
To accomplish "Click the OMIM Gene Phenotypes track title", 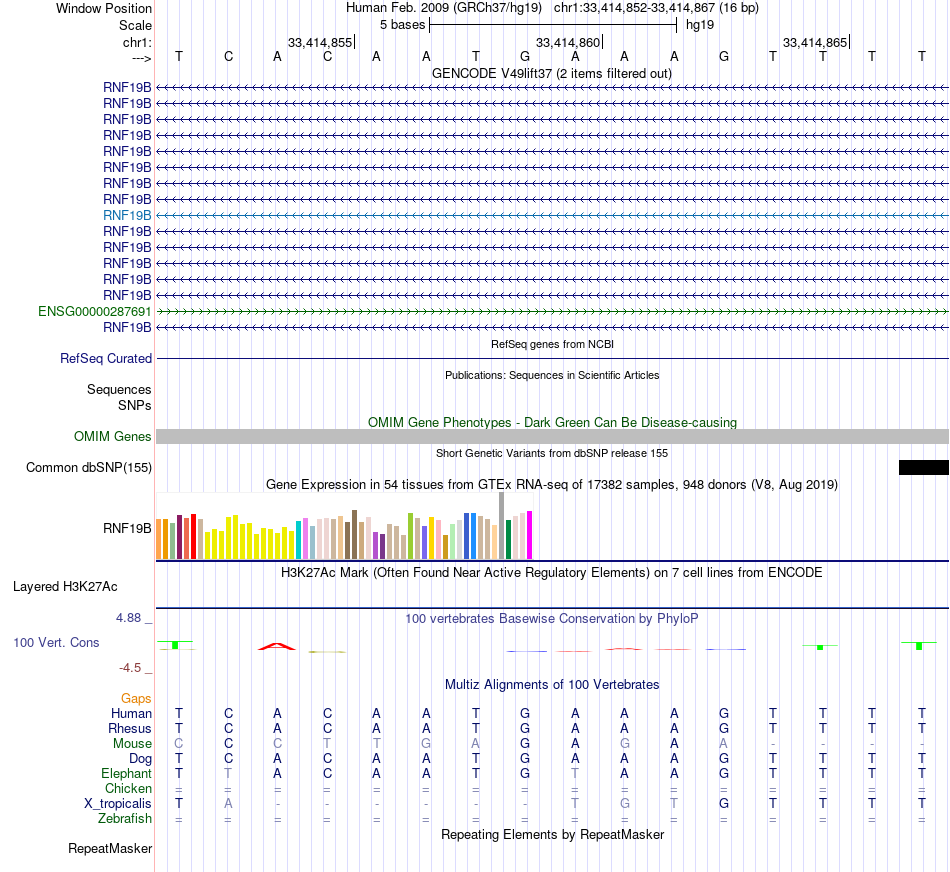I will coord(552,422).
